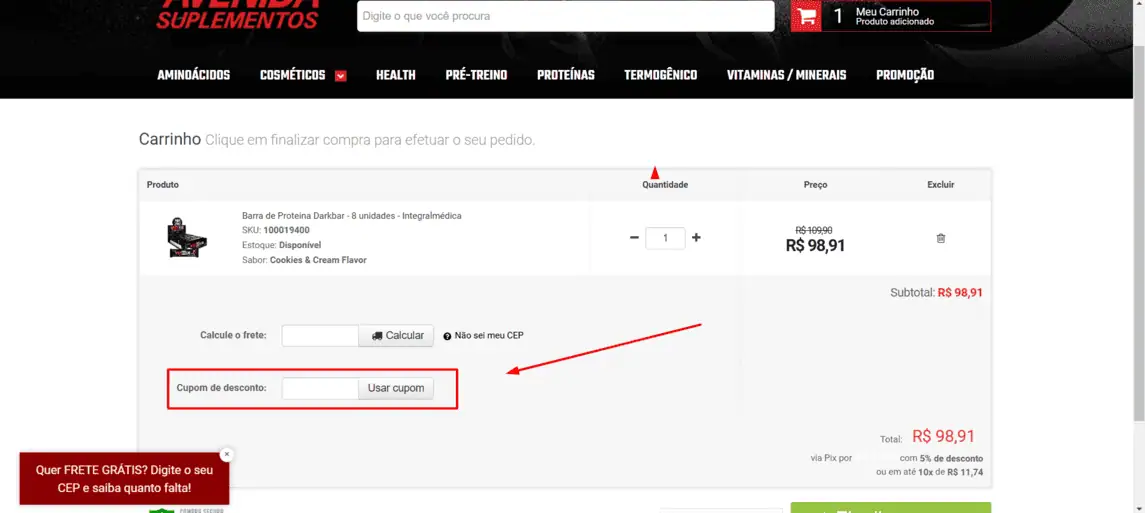The image size is (1145, 513).
Task: Click the search box 'Digite o que você procura'
Action: pos(566,16)
